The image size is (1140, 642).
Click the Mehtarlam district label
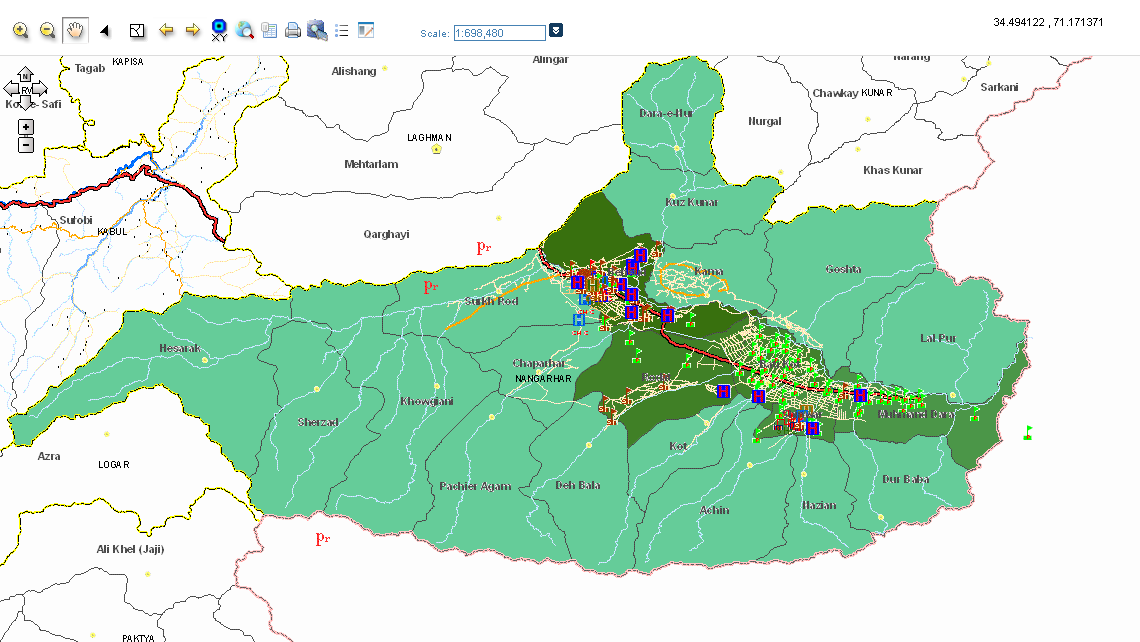pos(371,164)
